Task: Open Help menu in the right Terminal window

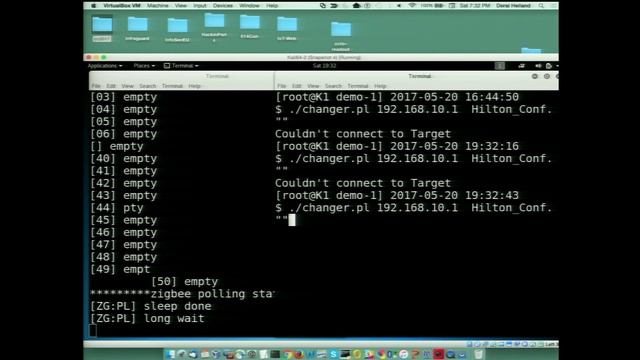Action: [380, 86]
